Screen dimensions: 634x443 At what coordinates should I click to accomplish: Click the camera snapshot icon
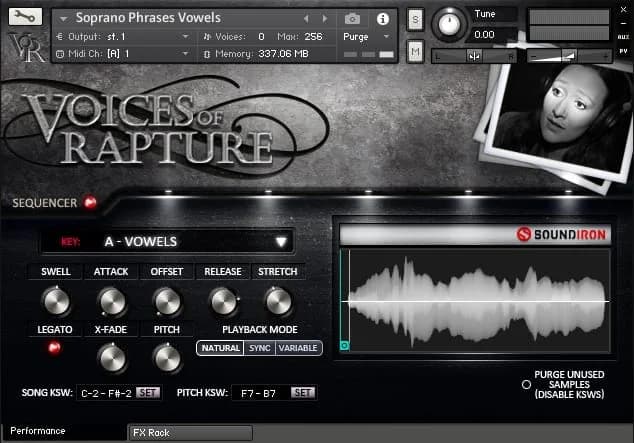point(352,19)
